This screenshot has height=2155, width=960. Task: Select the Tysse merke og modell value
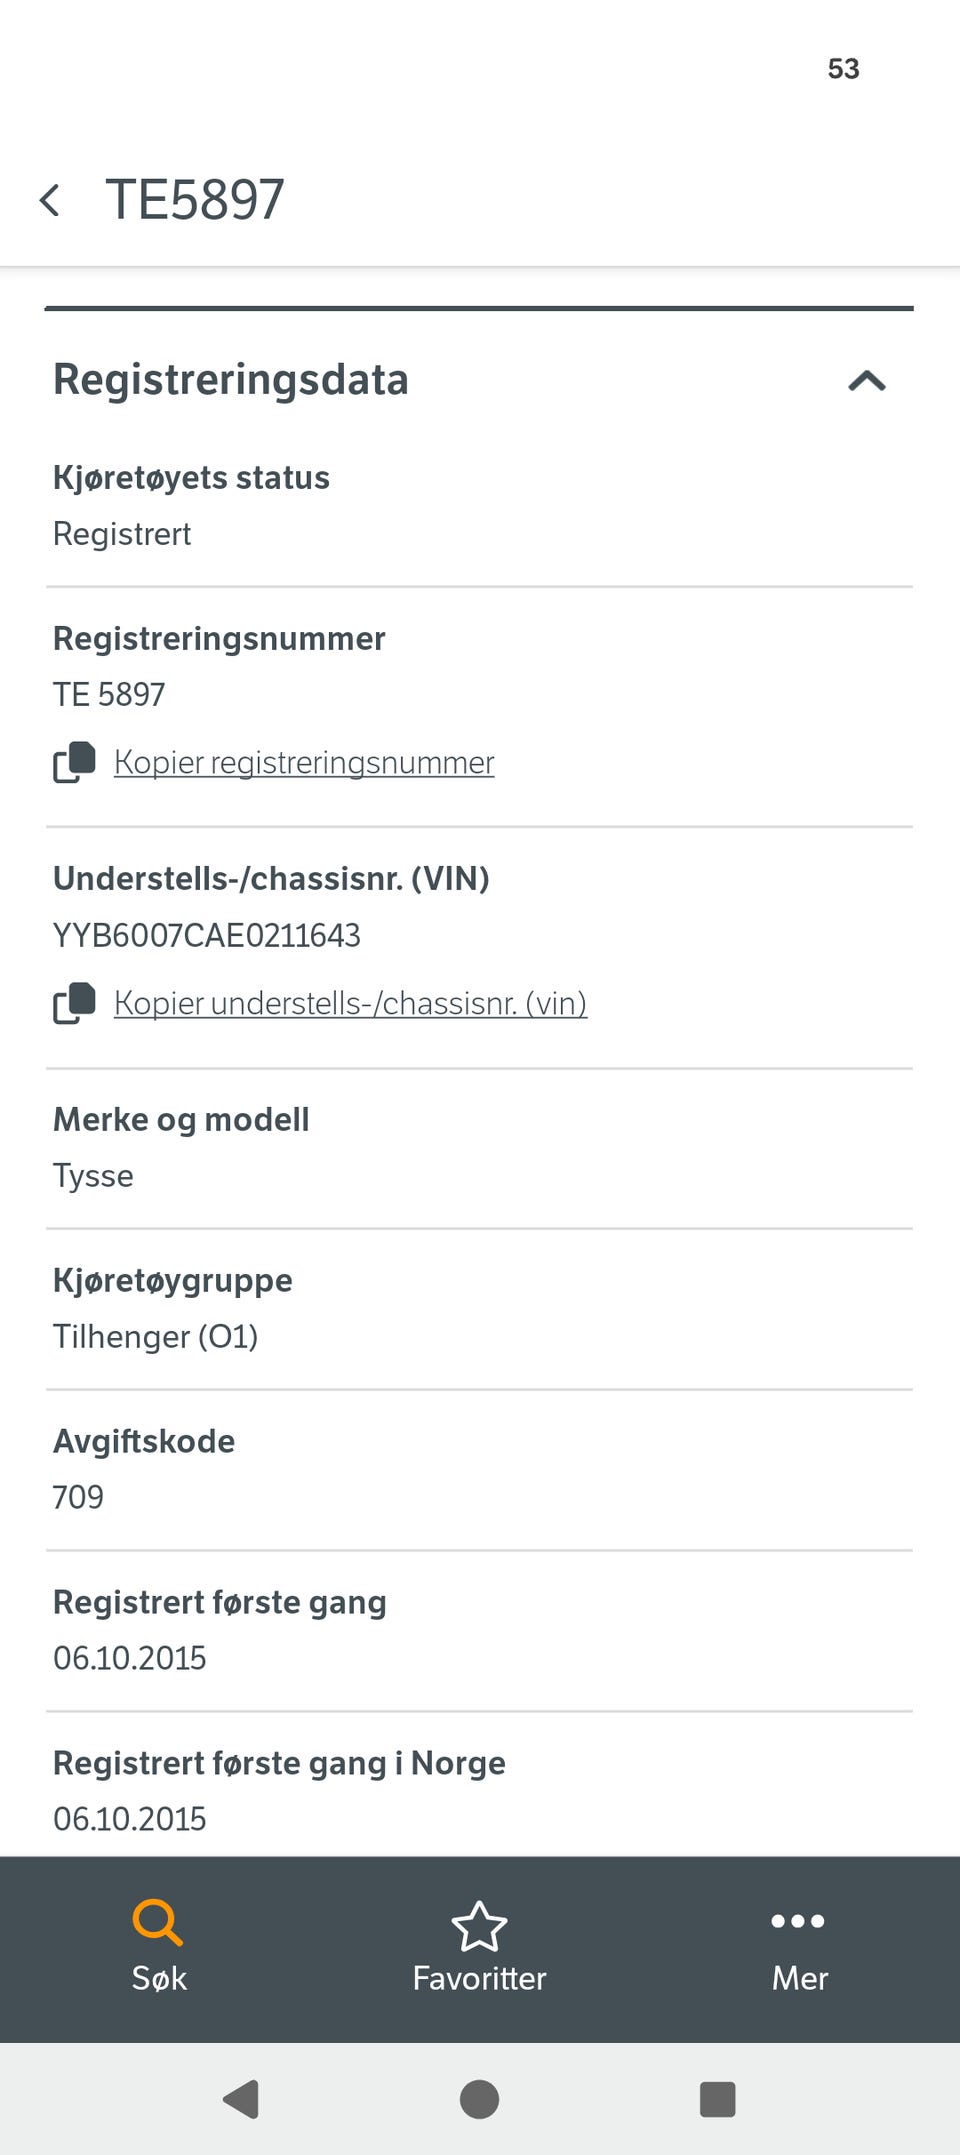(93, 1176)
